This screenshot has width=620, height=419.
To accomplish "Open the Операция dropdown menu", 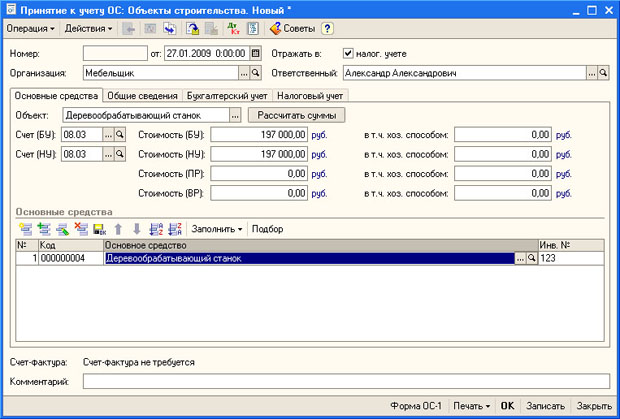I will pyautogui.click(x=30, y=28).
